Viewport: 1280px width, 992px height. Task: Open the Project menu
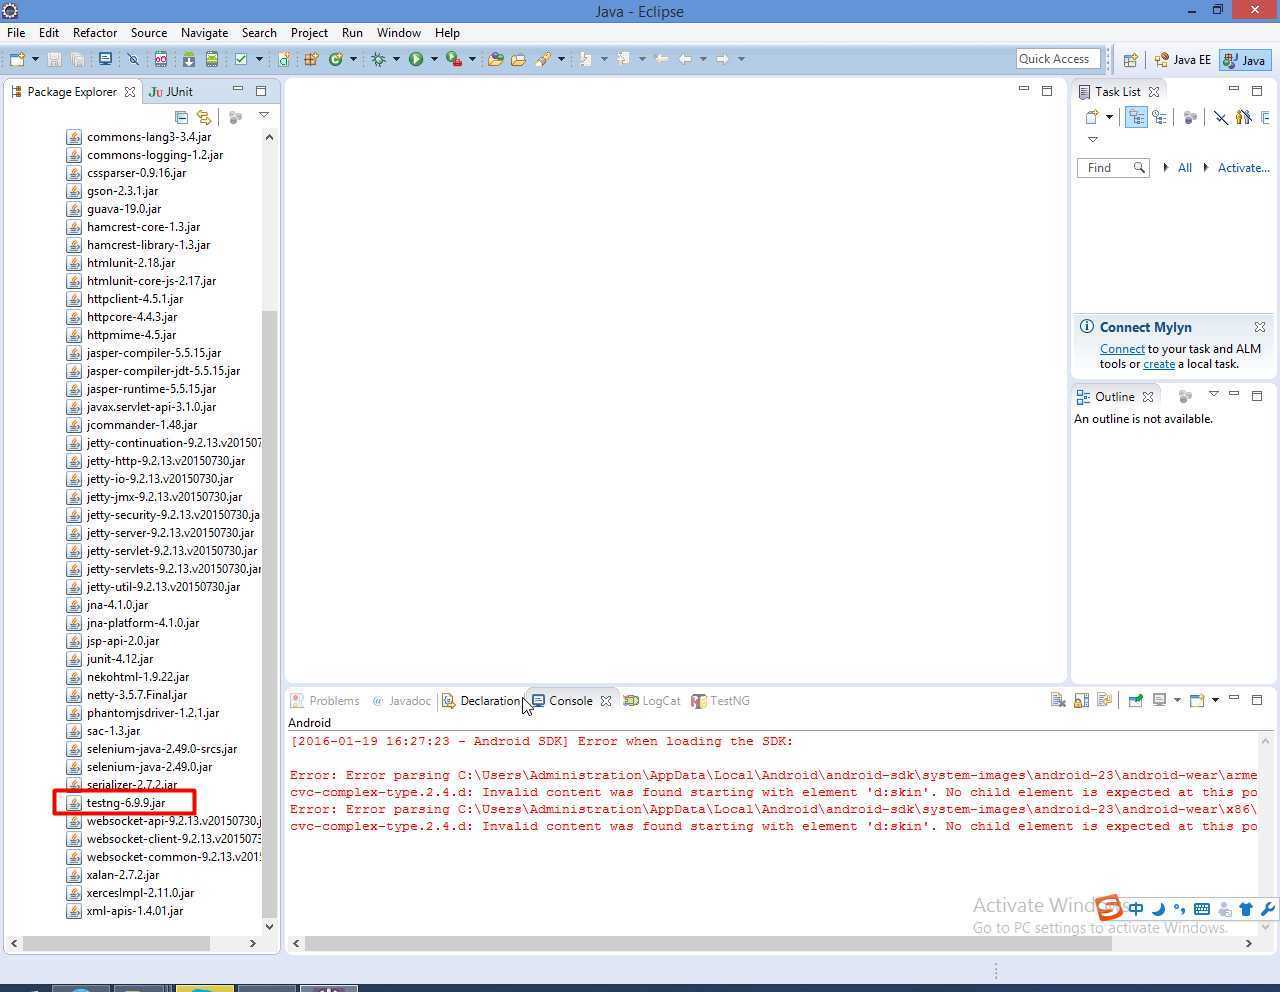309,33
